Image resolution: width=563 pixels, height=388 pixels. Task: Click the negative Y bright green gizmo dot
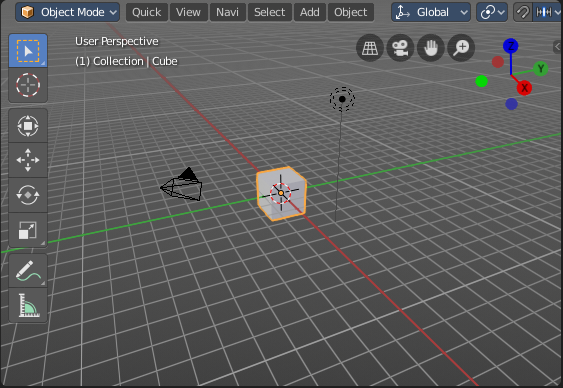pos(481,81)
